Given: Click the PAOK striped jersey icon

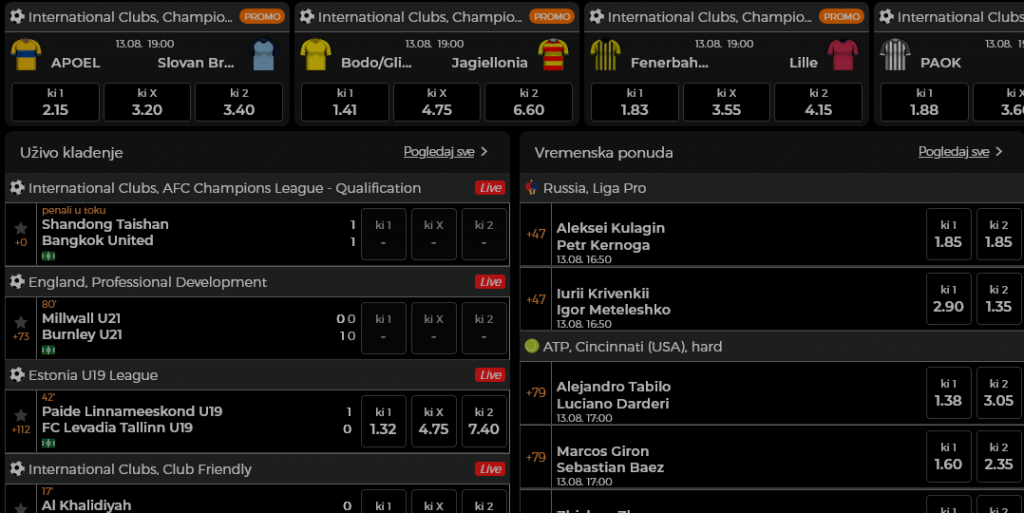Looking at the screenshot, I should (895, 55).
